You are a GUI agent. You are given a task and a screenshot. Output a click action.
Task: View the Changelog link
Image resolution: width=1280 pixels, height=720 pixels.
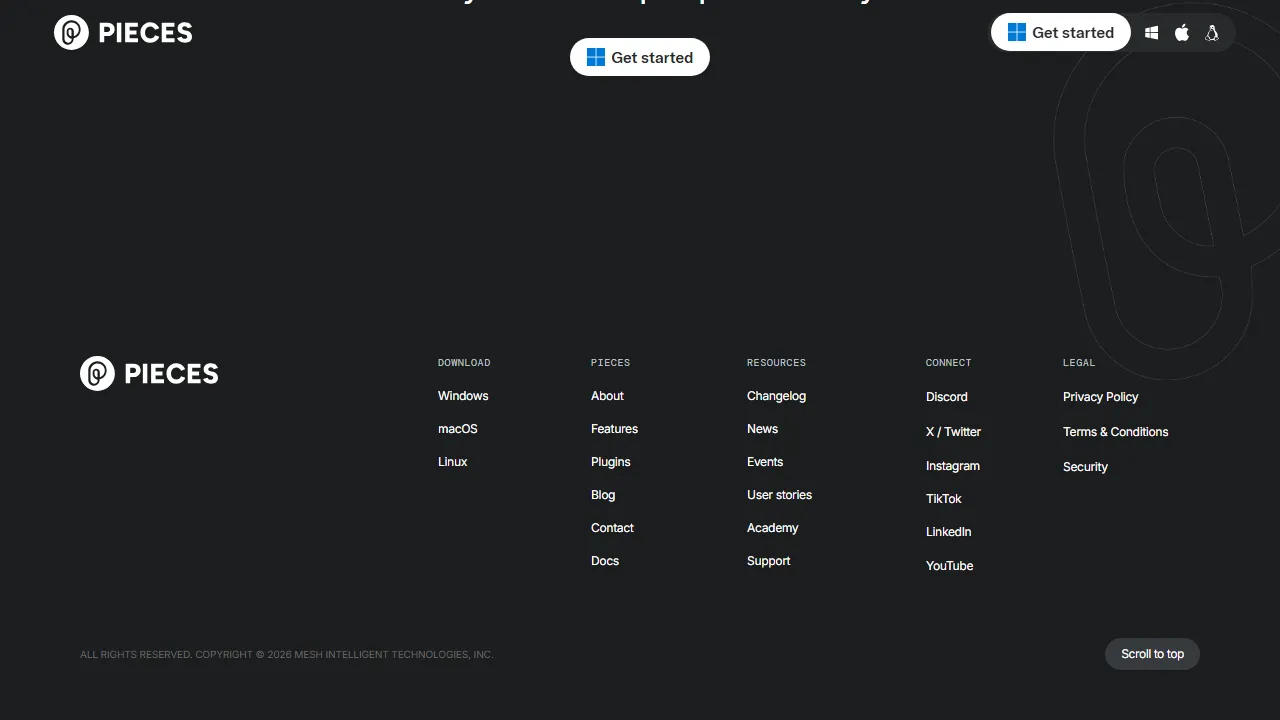coord(776,396)
